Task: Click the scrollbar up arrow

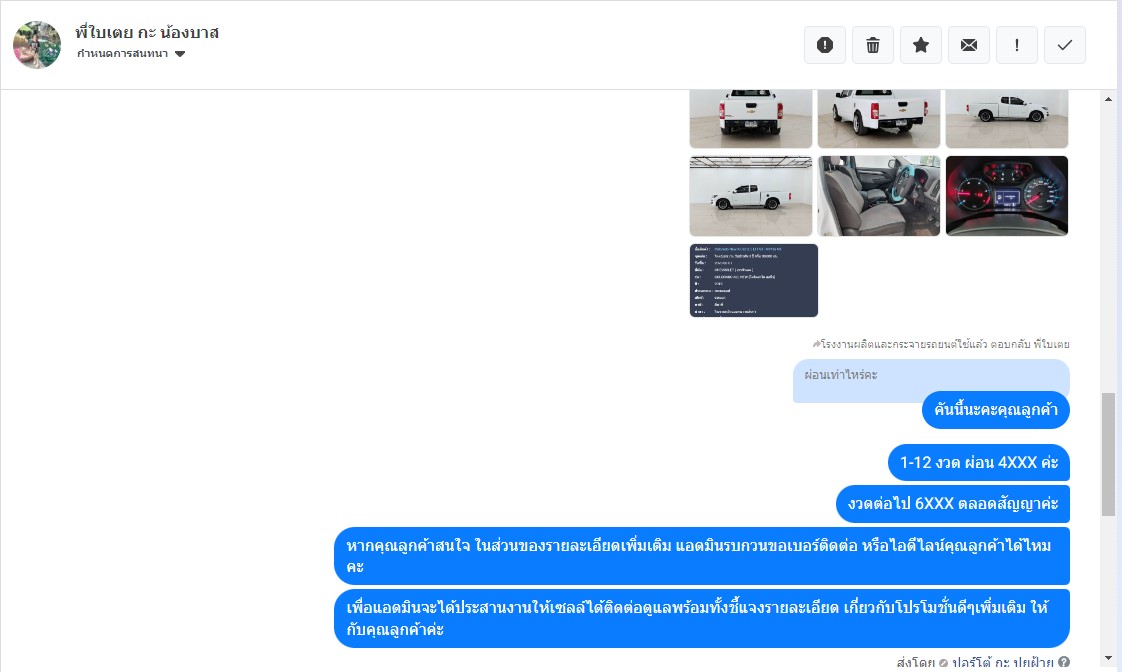Action: click(x=1108, y=99)
